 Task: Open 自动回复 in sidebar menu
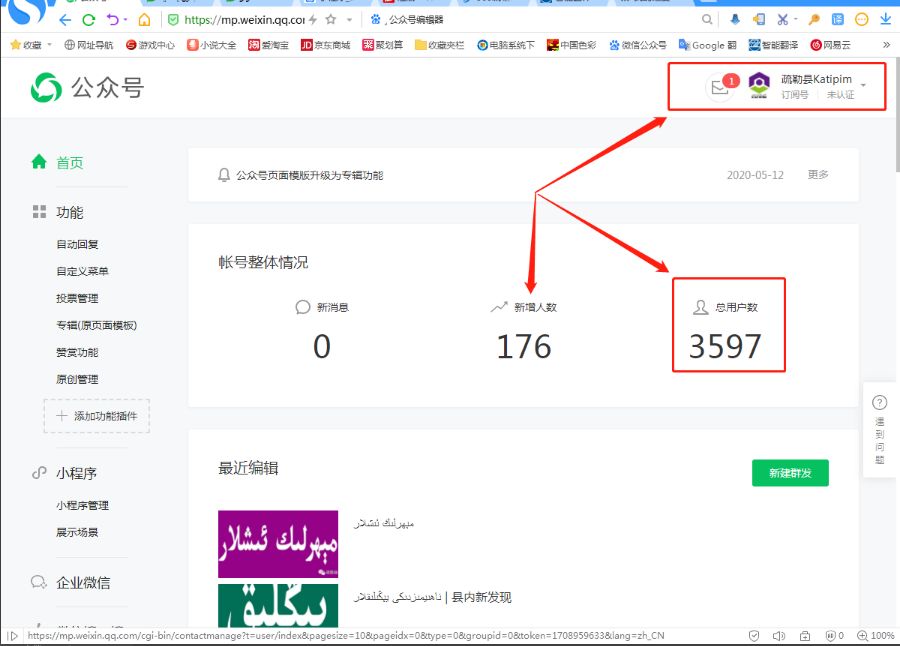point(77,244)
